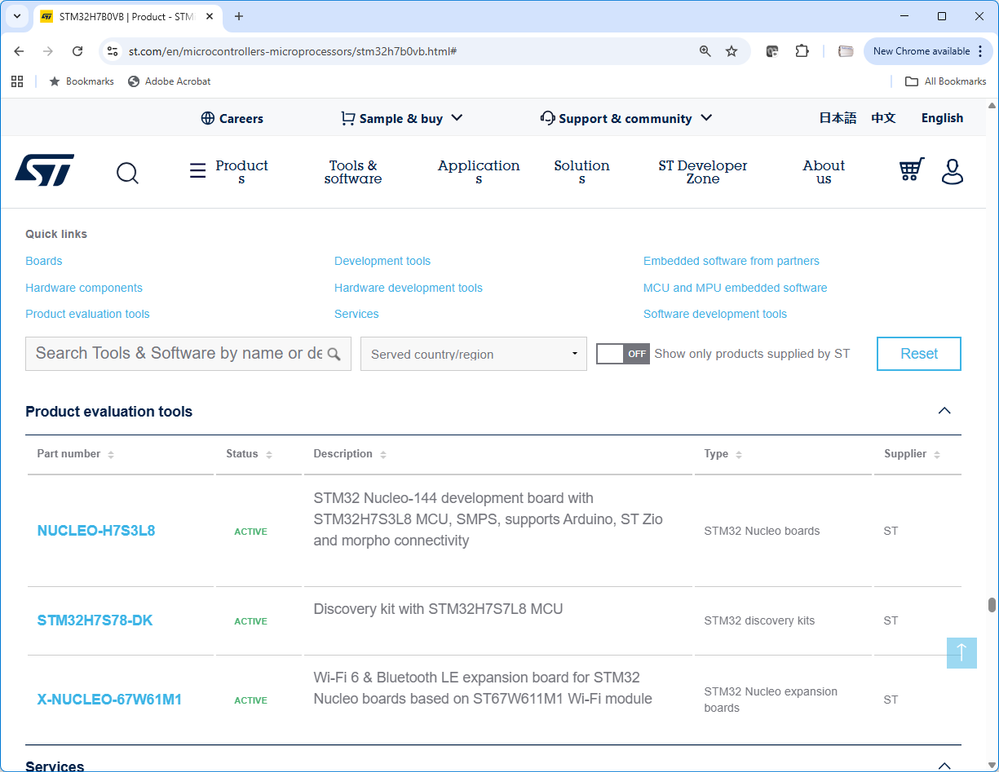Go to Software development tools link

click(x=715, y=314)
